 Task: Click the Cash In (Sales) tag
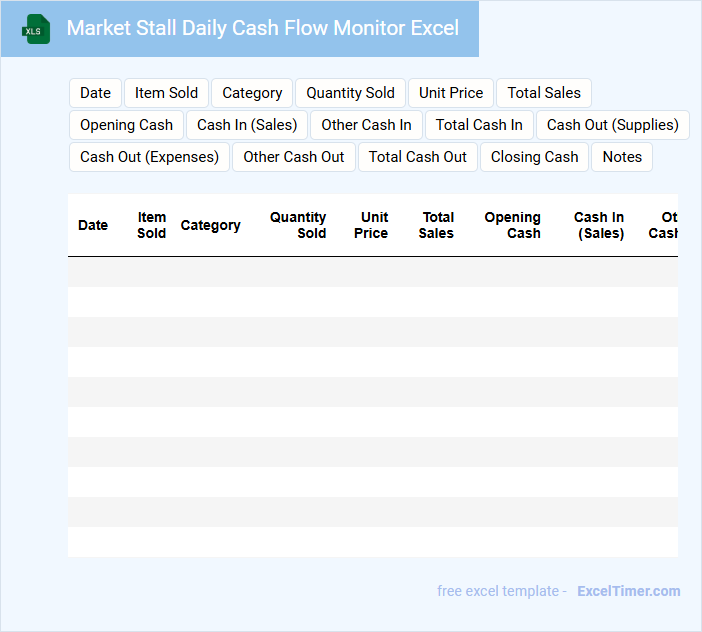pyautogui.click(x=247, y=125)
